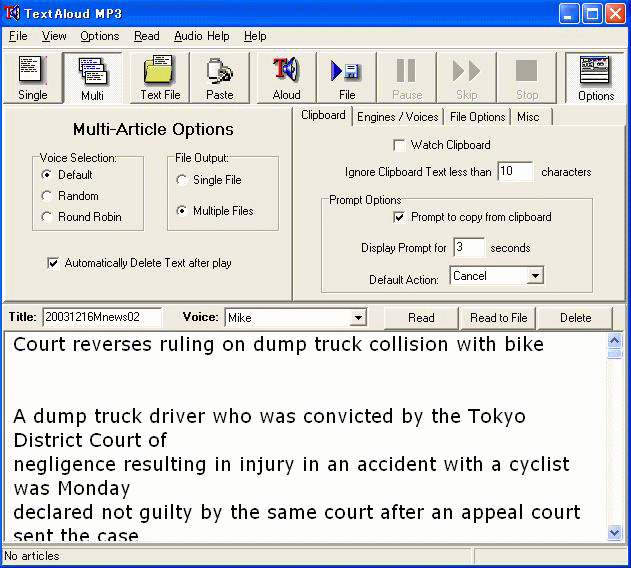Click the Read button
Screen dimensions: 631x568
421,318
